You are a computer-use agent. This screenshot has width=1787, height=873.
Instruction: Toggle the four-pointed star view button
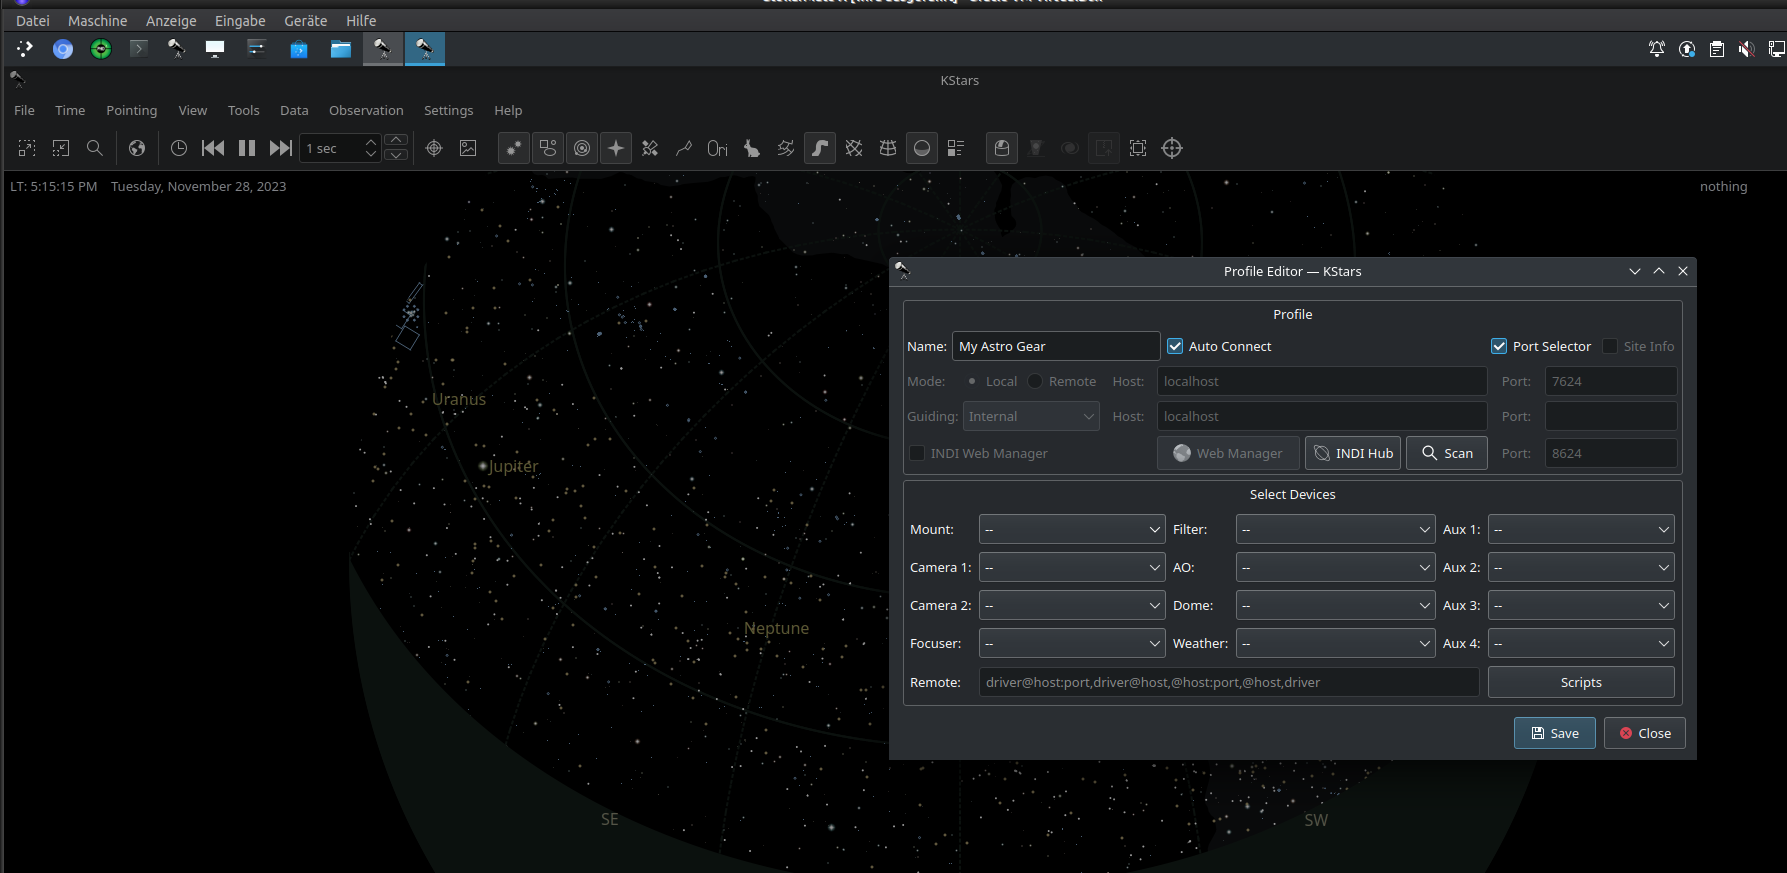[x=616, y=148]
